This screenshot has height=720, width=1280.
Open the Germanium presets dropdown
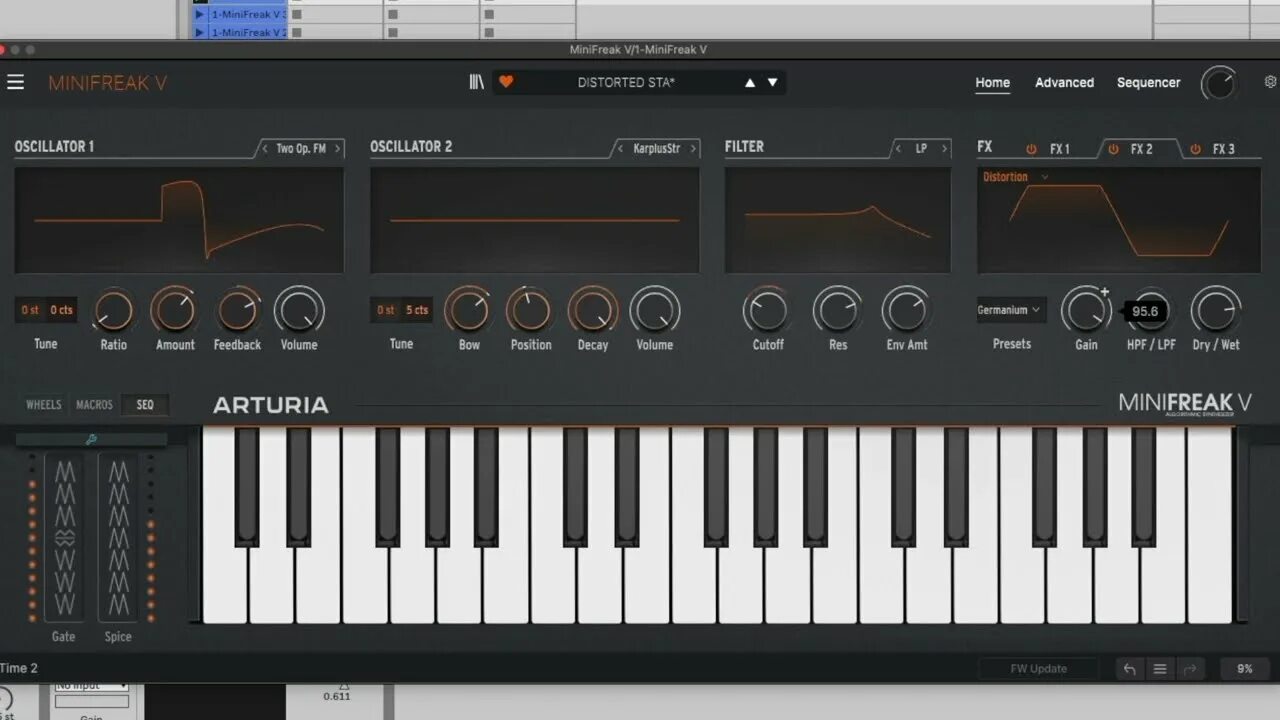tap(1011, 310)
